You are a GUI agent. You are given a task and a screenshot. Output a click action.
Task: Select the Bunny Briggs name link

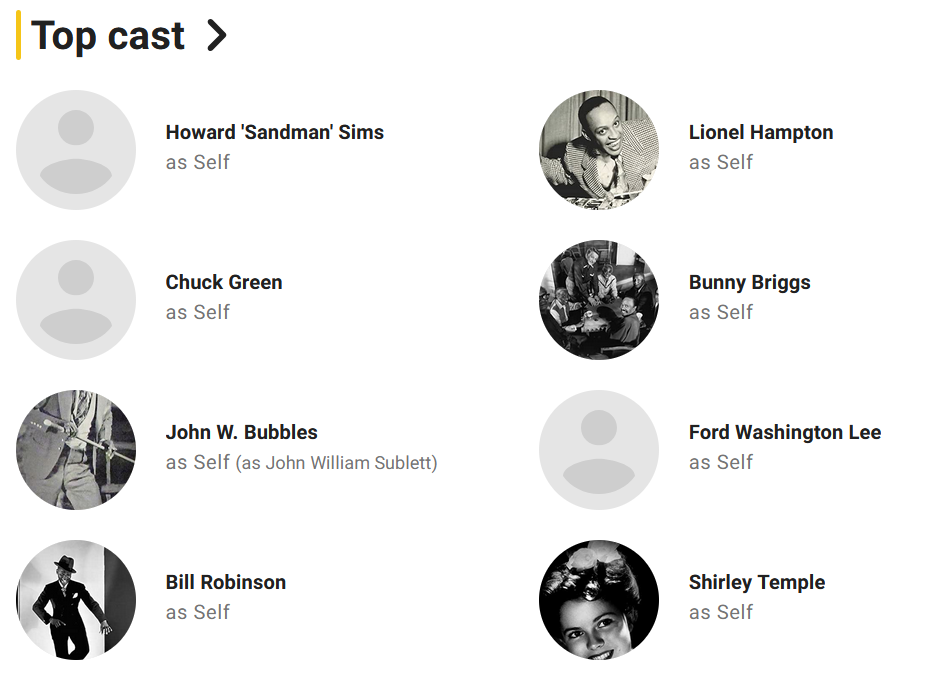[x=750, y=282]
